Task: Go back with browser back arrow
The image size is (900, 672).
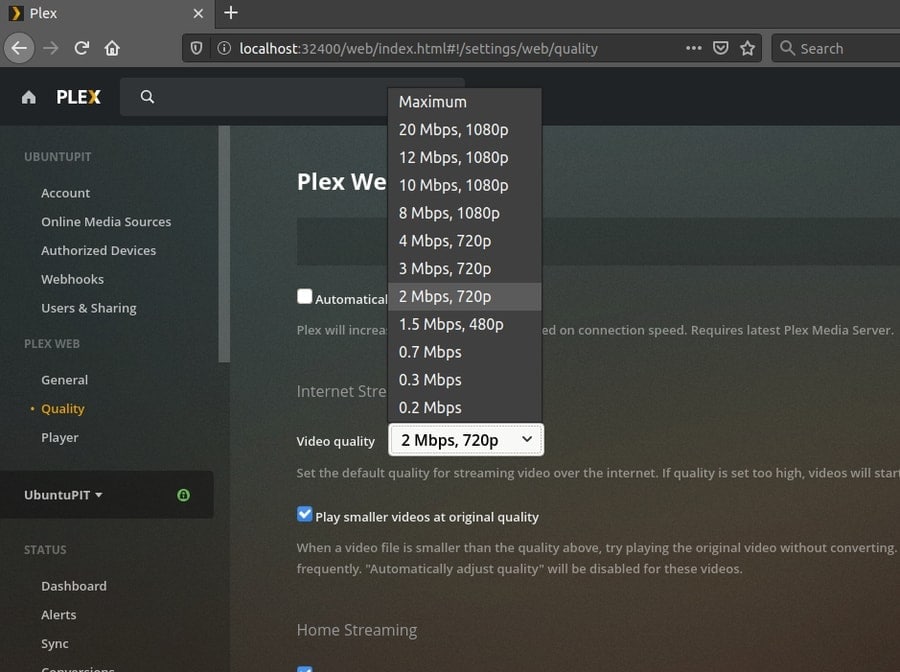Action: coord(20,48)
